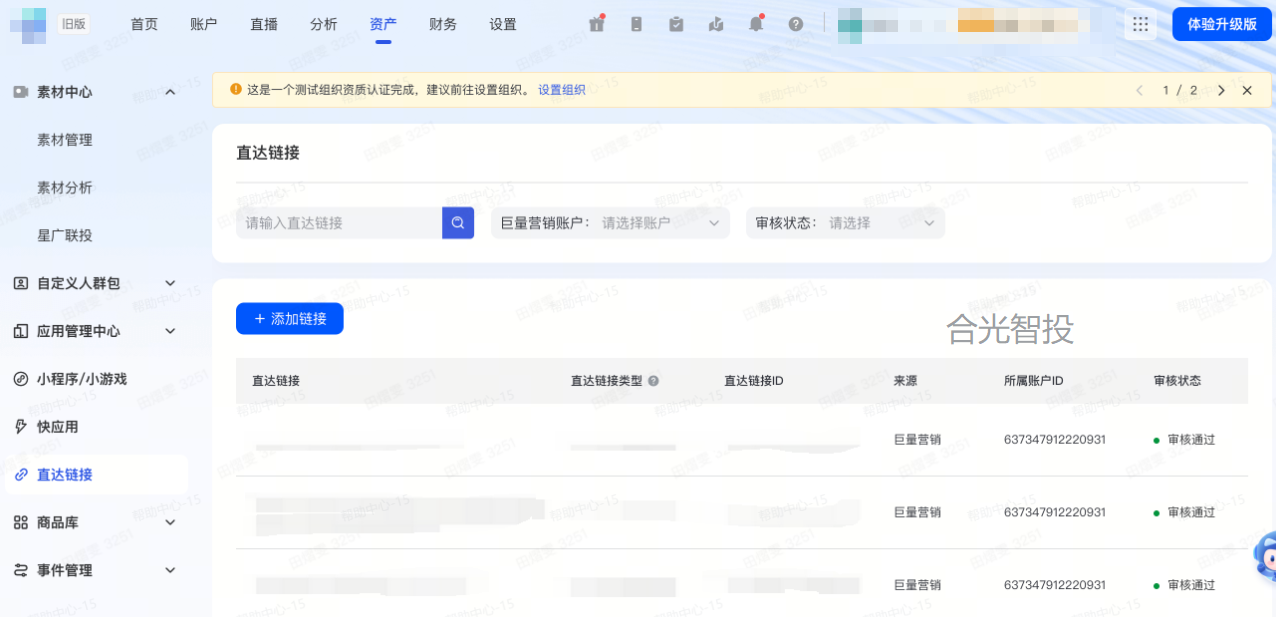Click the 素材中心 video camera icon
This screenshot has height=617, width=1276.
click(20, 92)
